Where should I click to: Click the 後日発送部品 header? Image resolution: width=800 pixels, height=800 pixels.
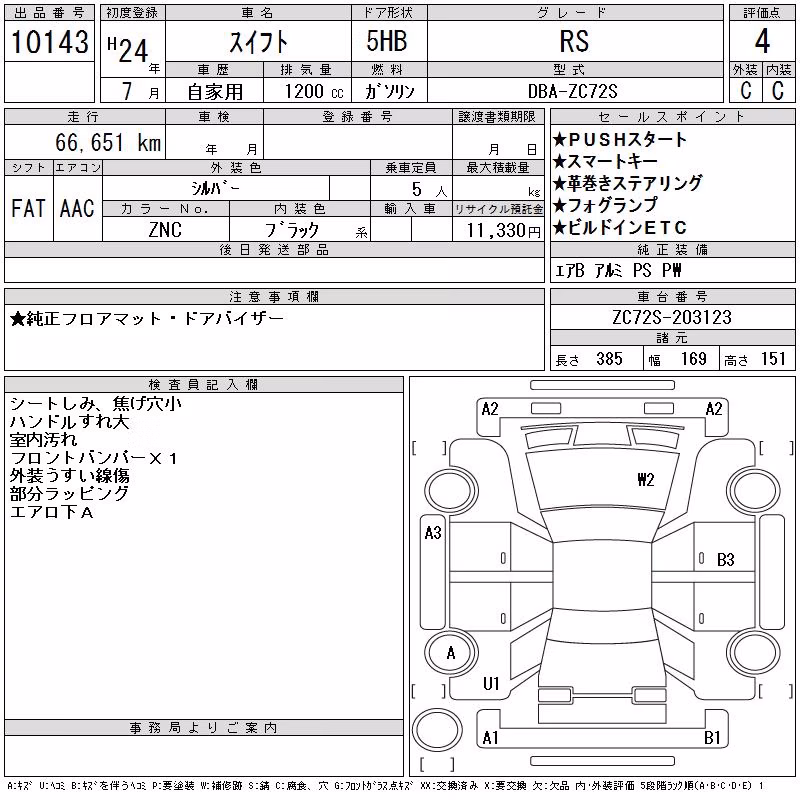click(x=274, y=249)
